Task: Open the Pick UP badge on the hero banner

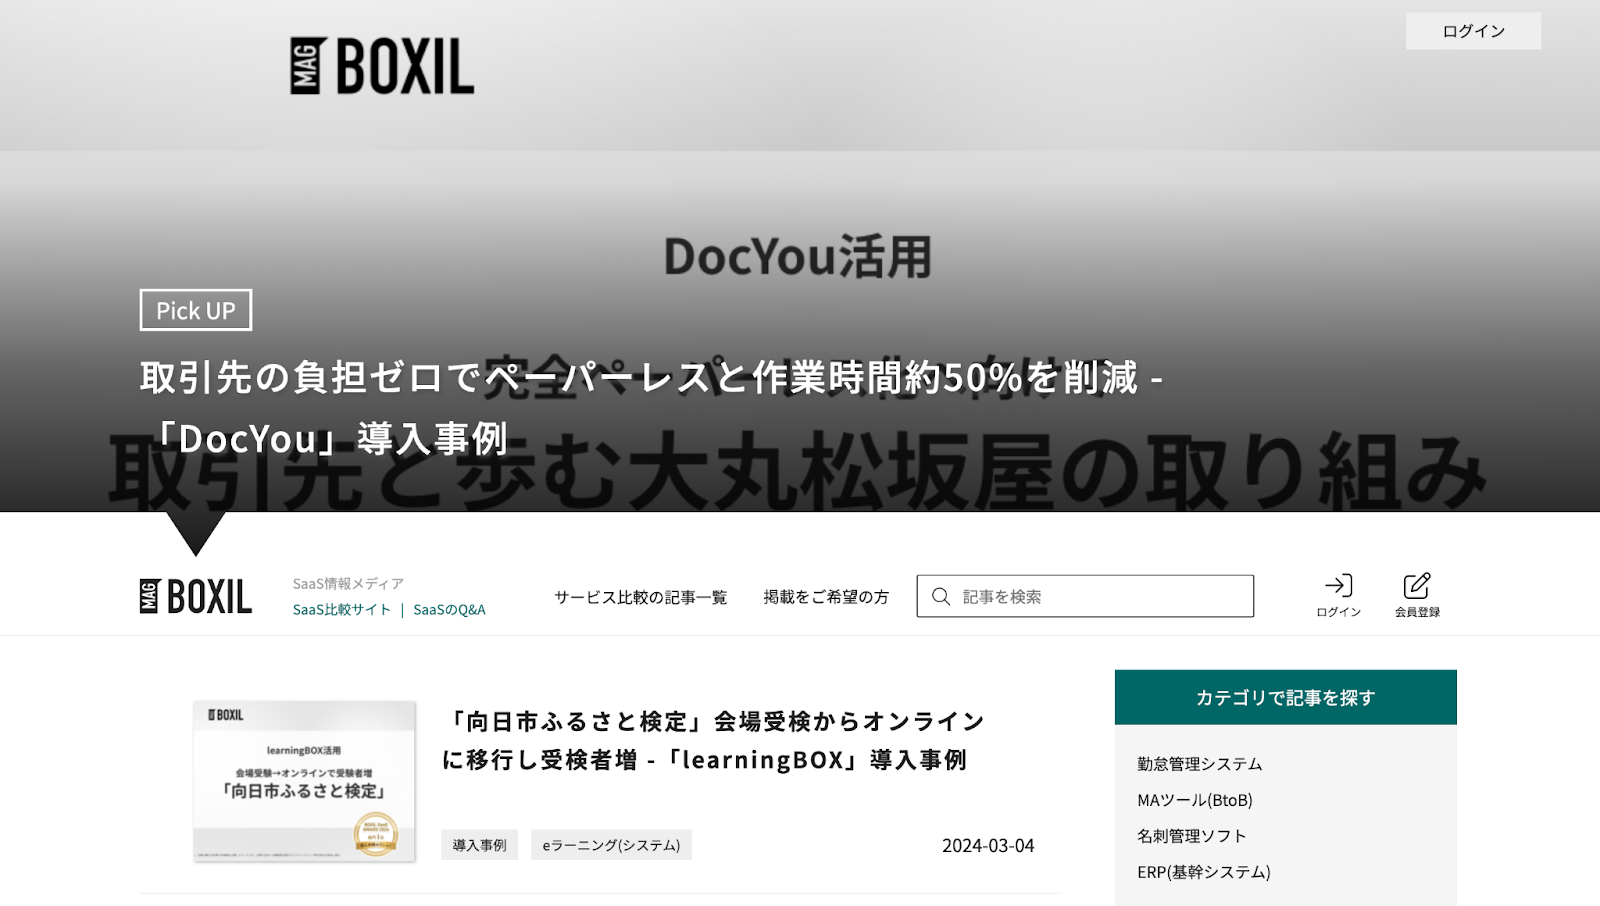Action: pyautogui.click(x=196, y=310)
